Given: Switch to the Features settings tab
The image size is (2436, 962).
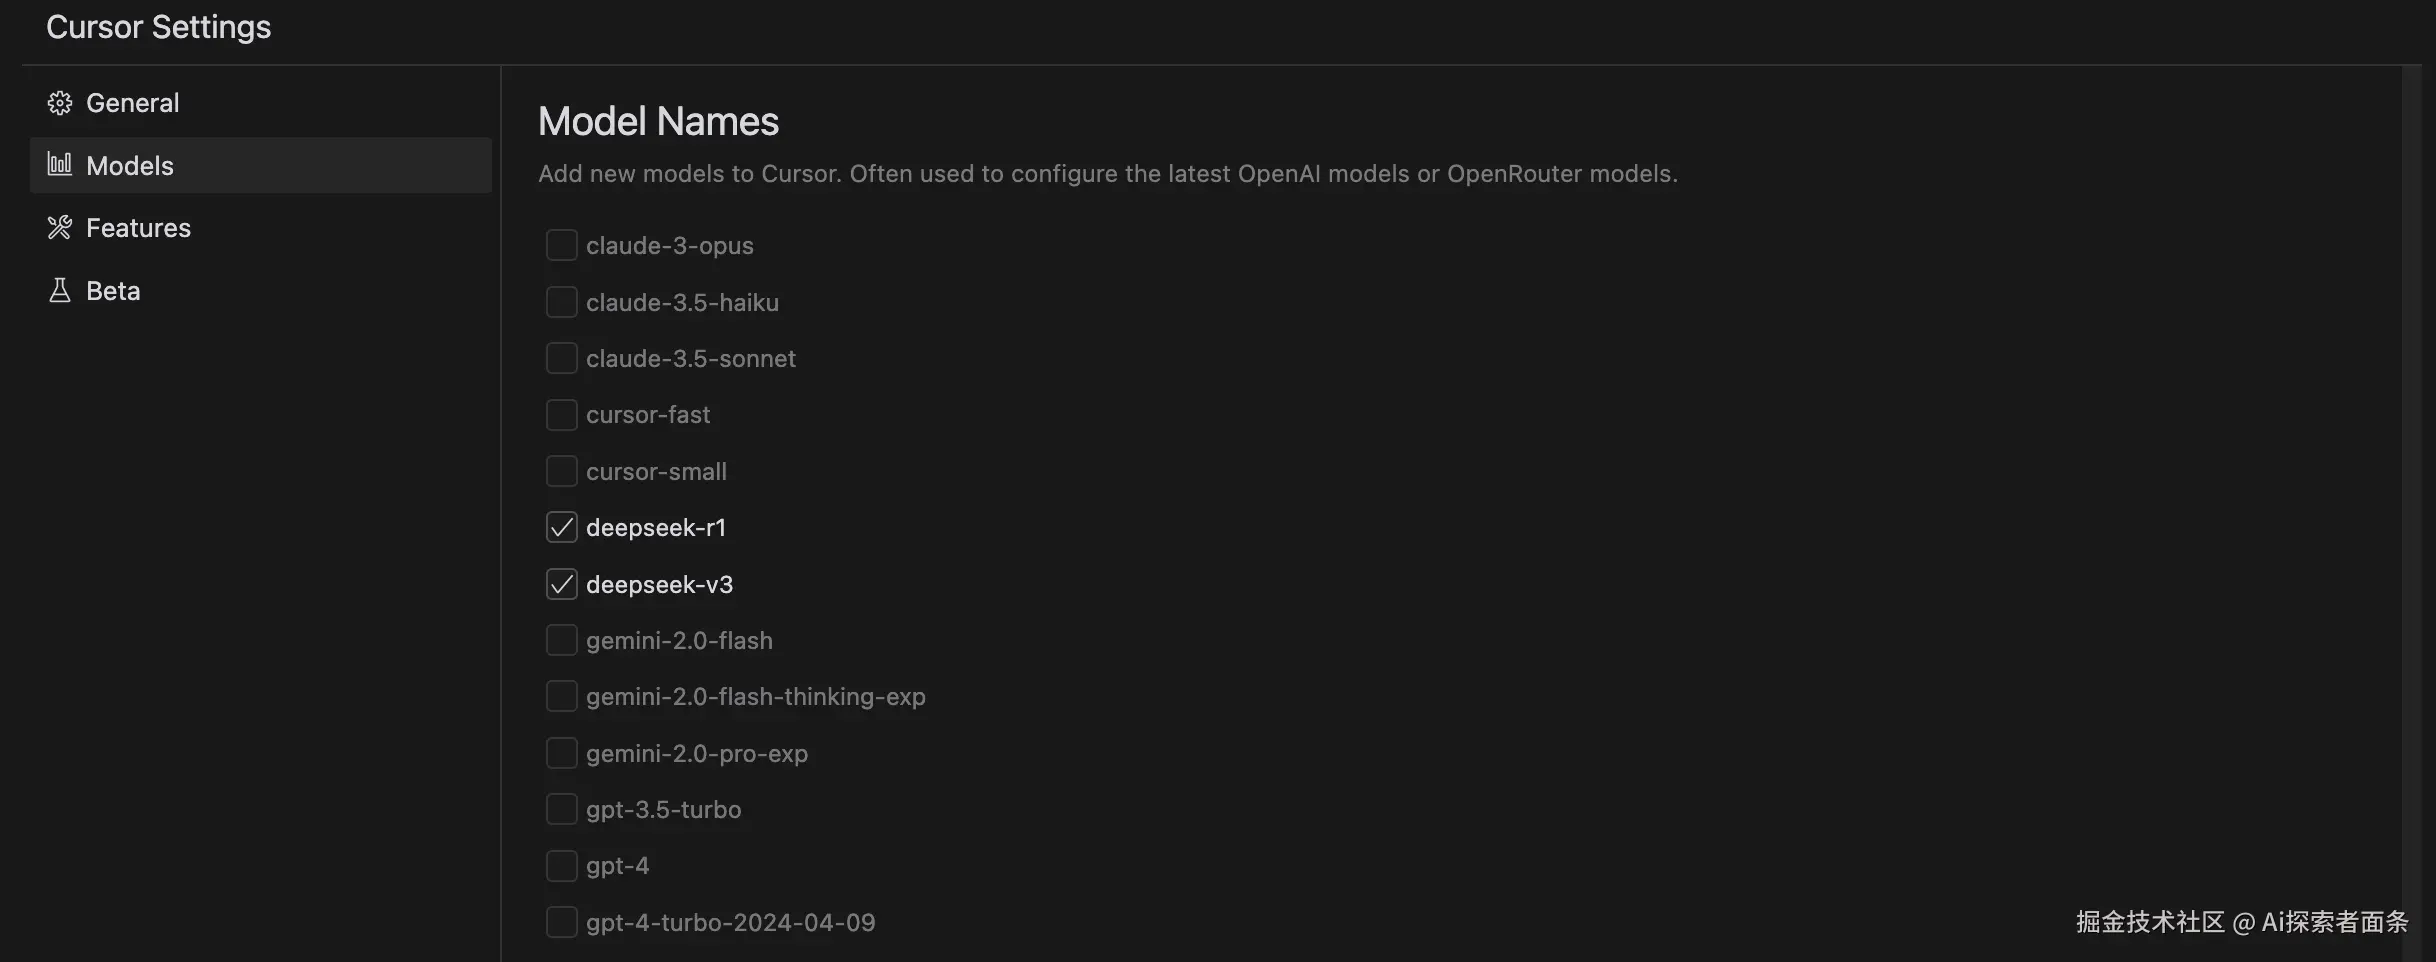Looking at the screenshot, I should point(138,228).
